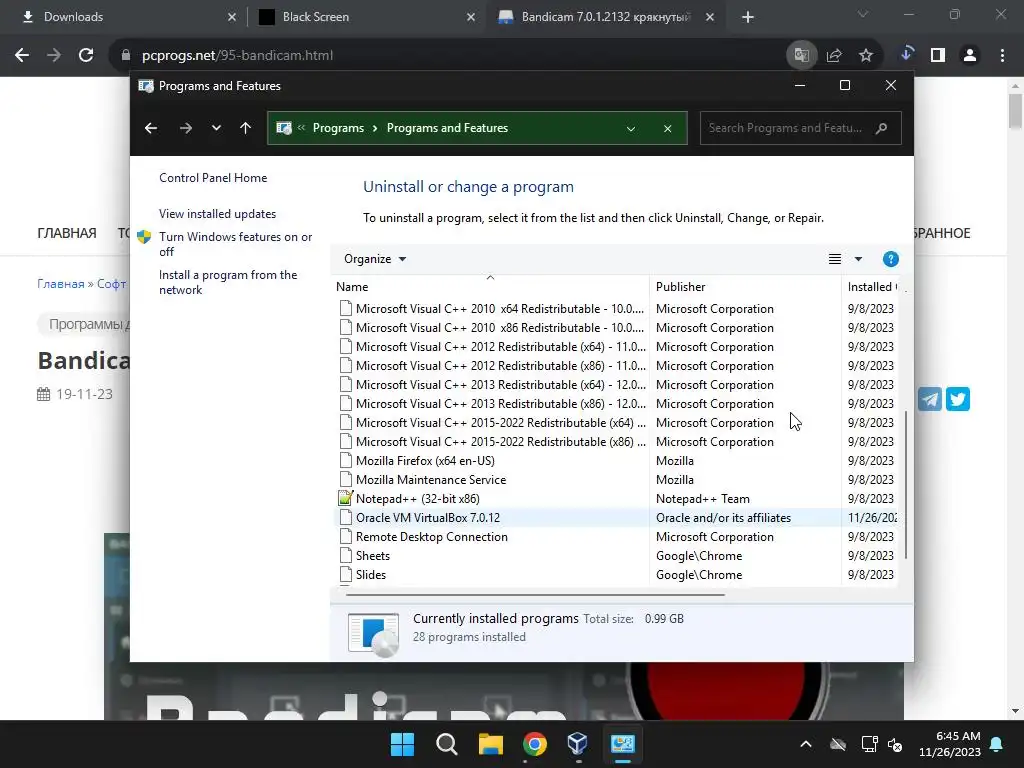Screen dimensions: 1024x768
Task: Select Mozilla Firefox (x64 en-US) entry
Action: [617, 460]
